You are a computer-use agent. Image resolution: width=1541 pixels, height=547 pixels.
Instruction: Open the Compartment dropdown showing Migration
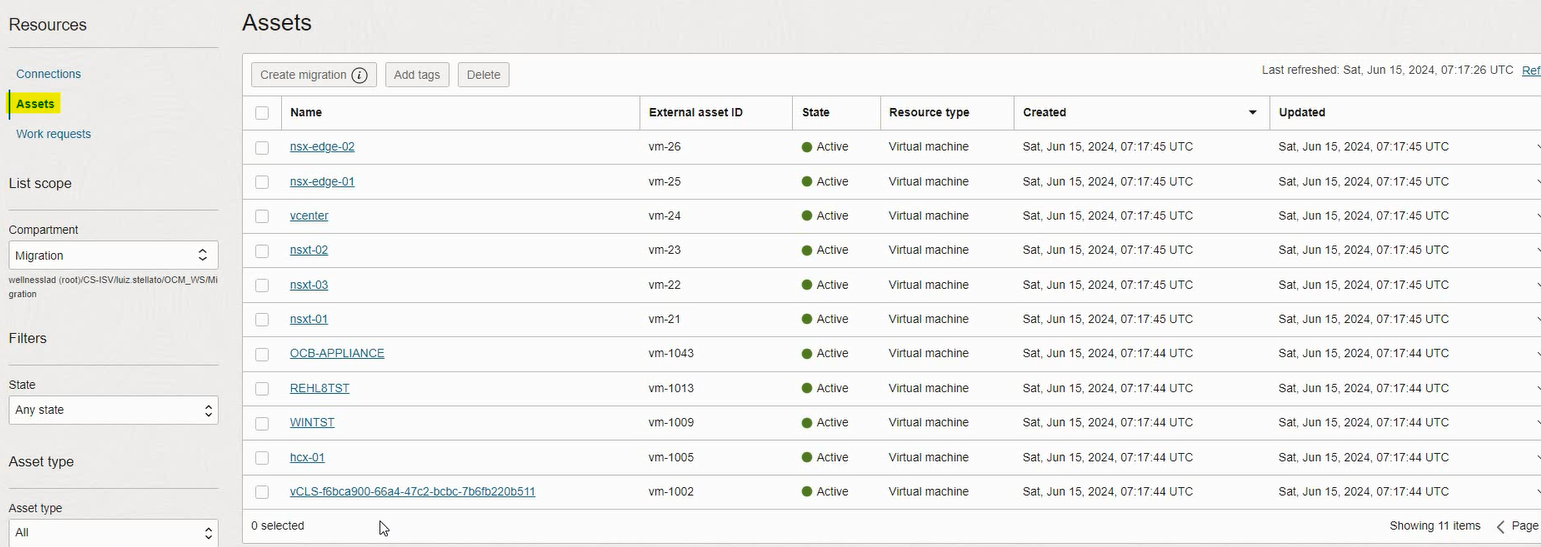pos(113,255)
